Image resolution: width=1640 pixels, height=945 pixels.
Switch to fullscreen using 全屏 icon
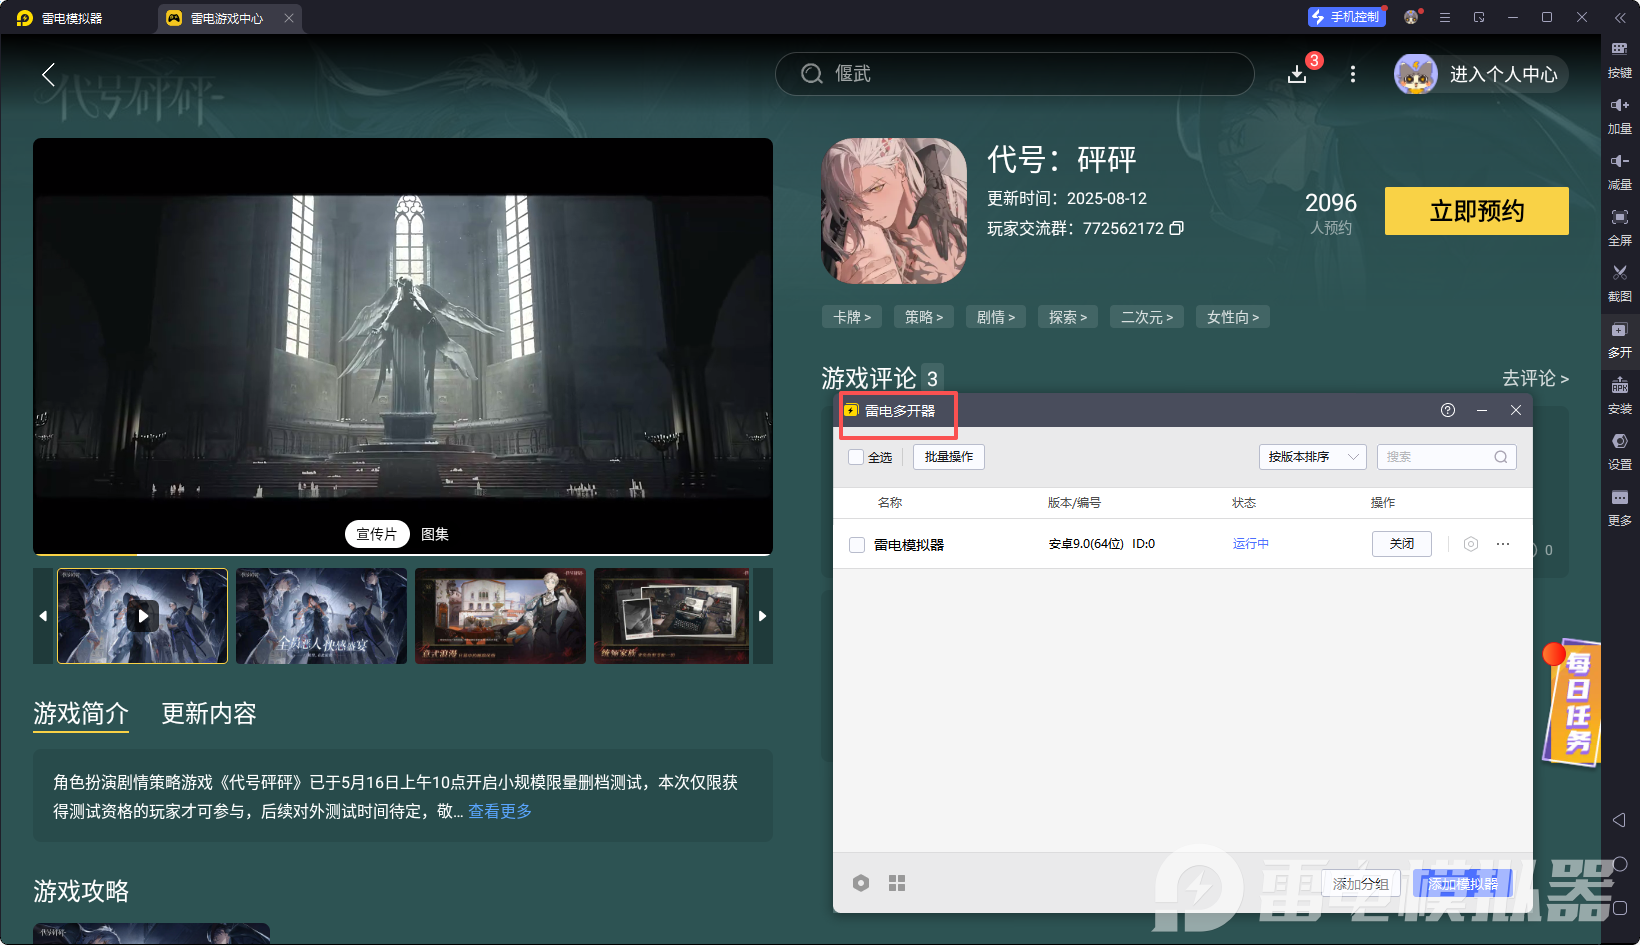coord(1620,228)
